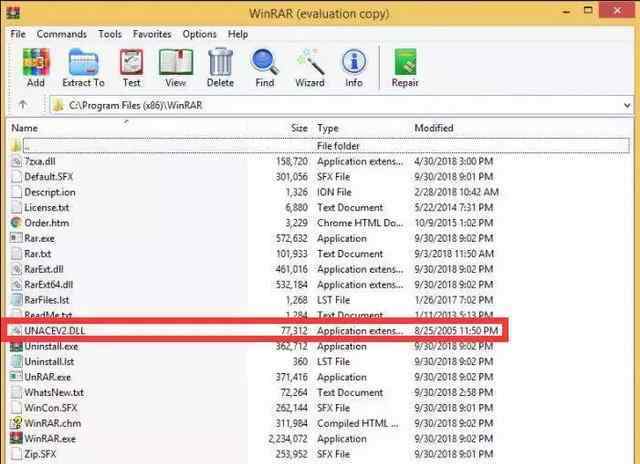Click the UnRAR.exe icon

[x=16, y=377]
